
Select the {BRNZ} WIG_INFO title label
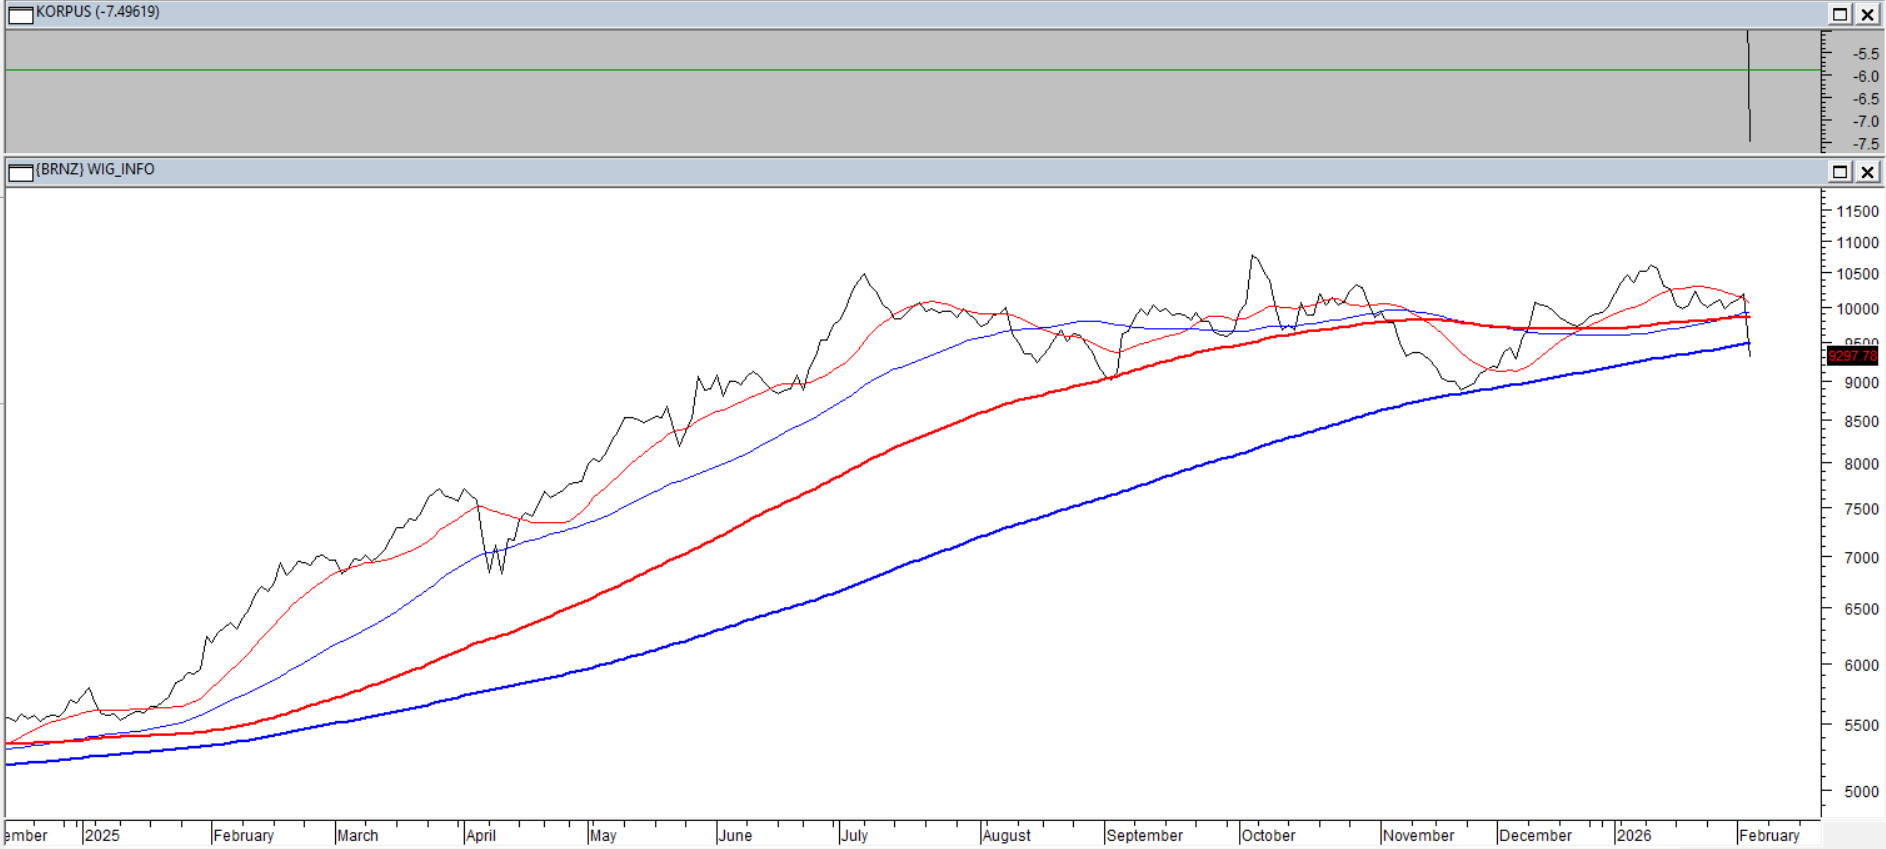click(96, 170)
